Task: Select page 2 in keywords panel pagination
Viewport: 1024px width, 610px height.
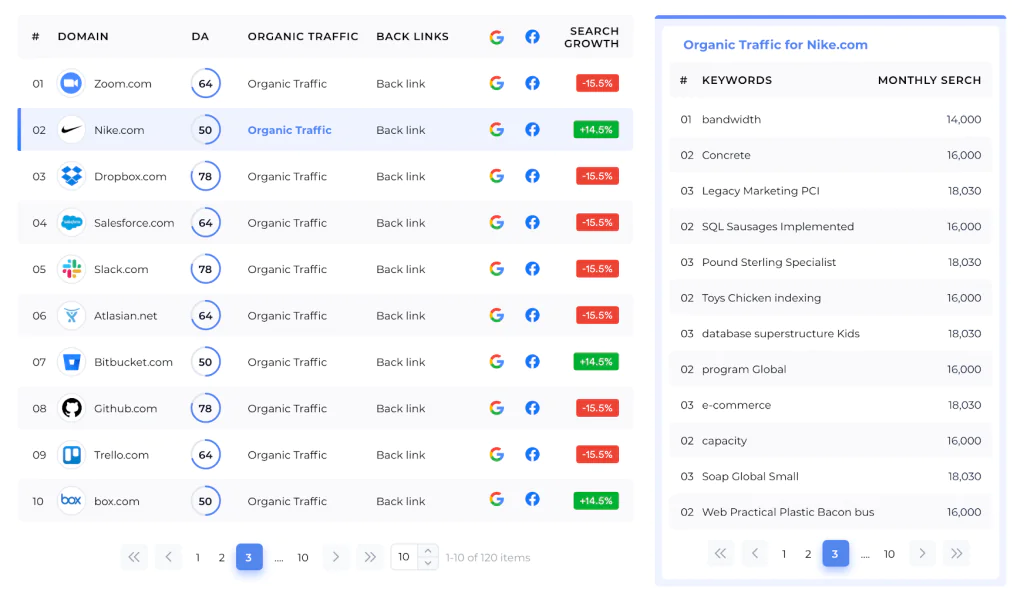Action: click(808, 554)
